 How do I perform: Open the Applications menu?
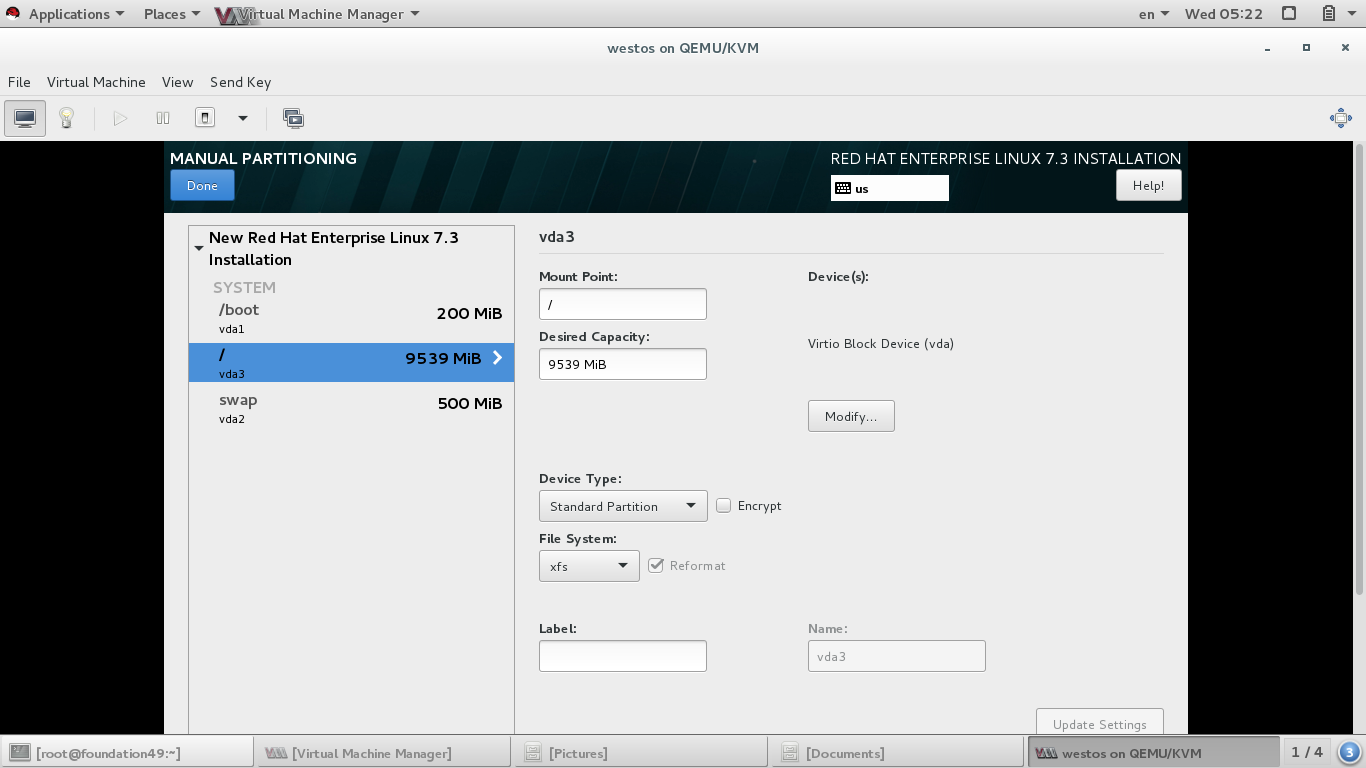pos(76,14)
